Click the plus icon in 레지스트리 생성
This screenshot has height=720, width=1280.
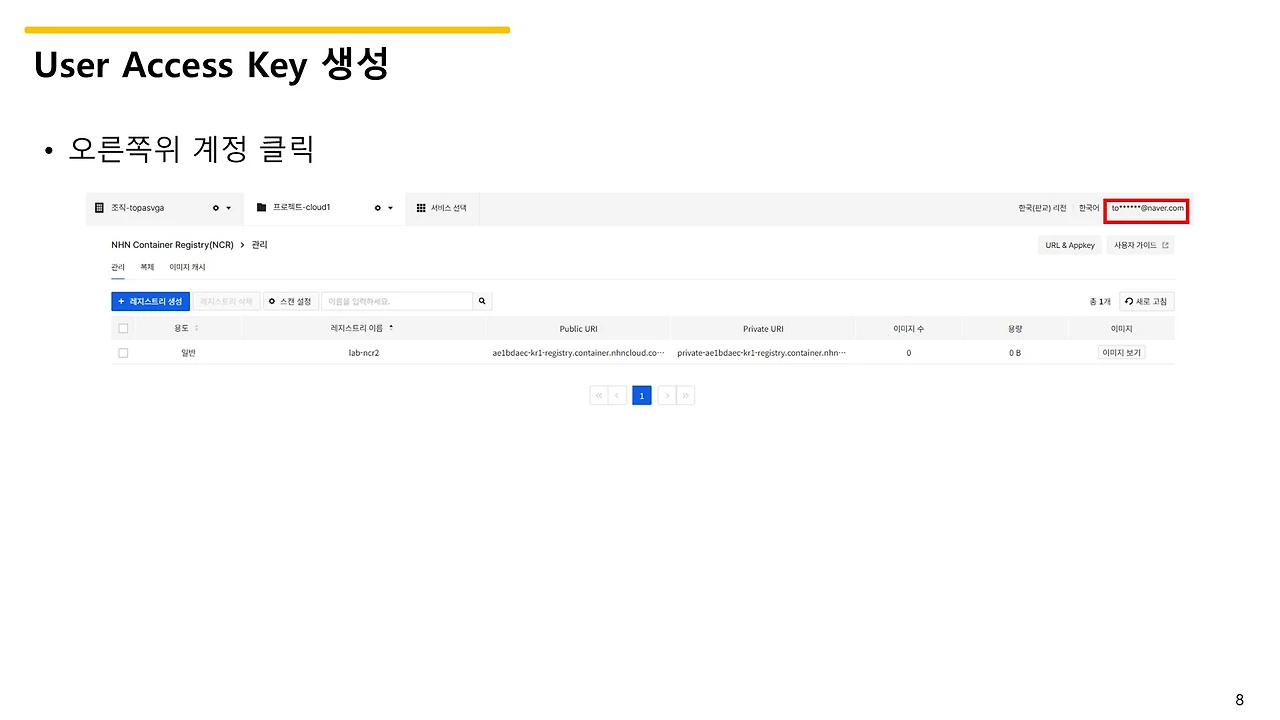[x=122, y=301]
